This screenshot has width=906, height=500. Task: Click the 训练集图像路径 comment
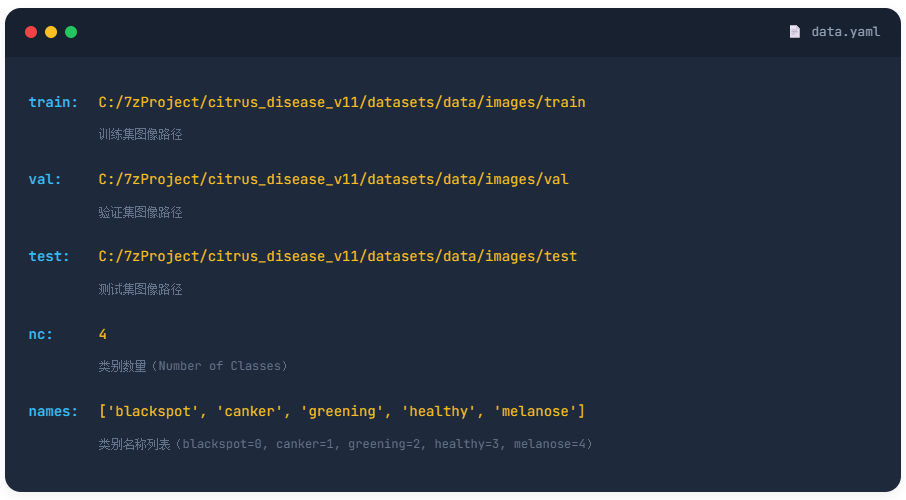coord(140,134)
